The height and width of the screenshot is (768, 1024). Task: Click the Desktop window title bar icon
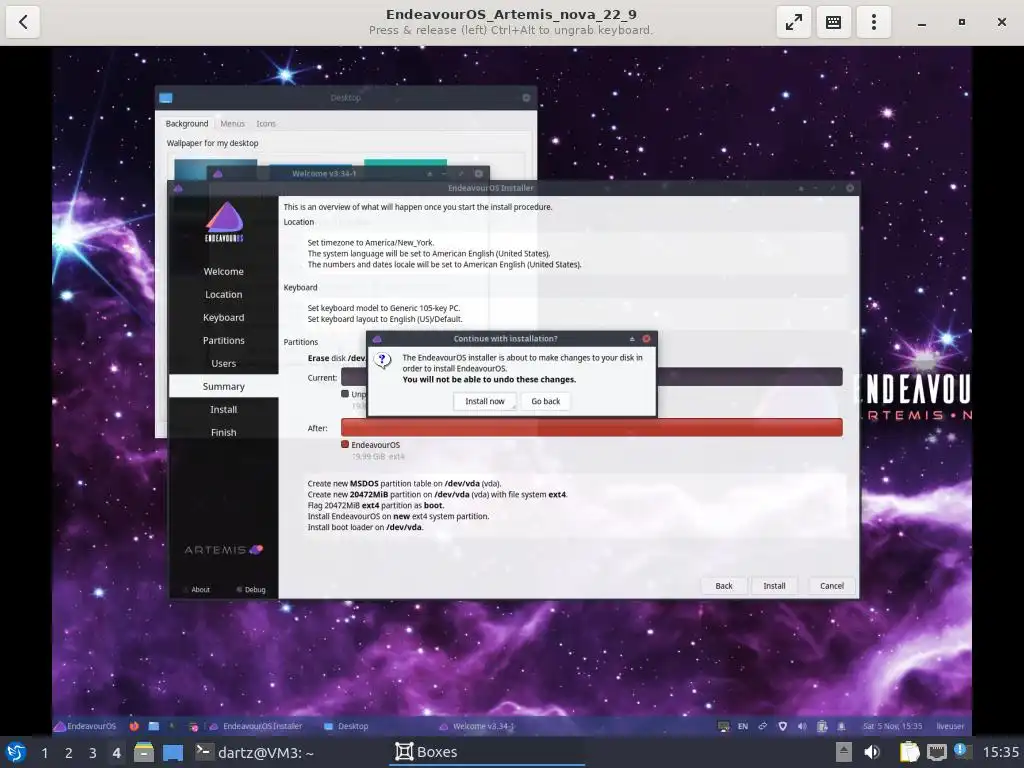(166, 98)
